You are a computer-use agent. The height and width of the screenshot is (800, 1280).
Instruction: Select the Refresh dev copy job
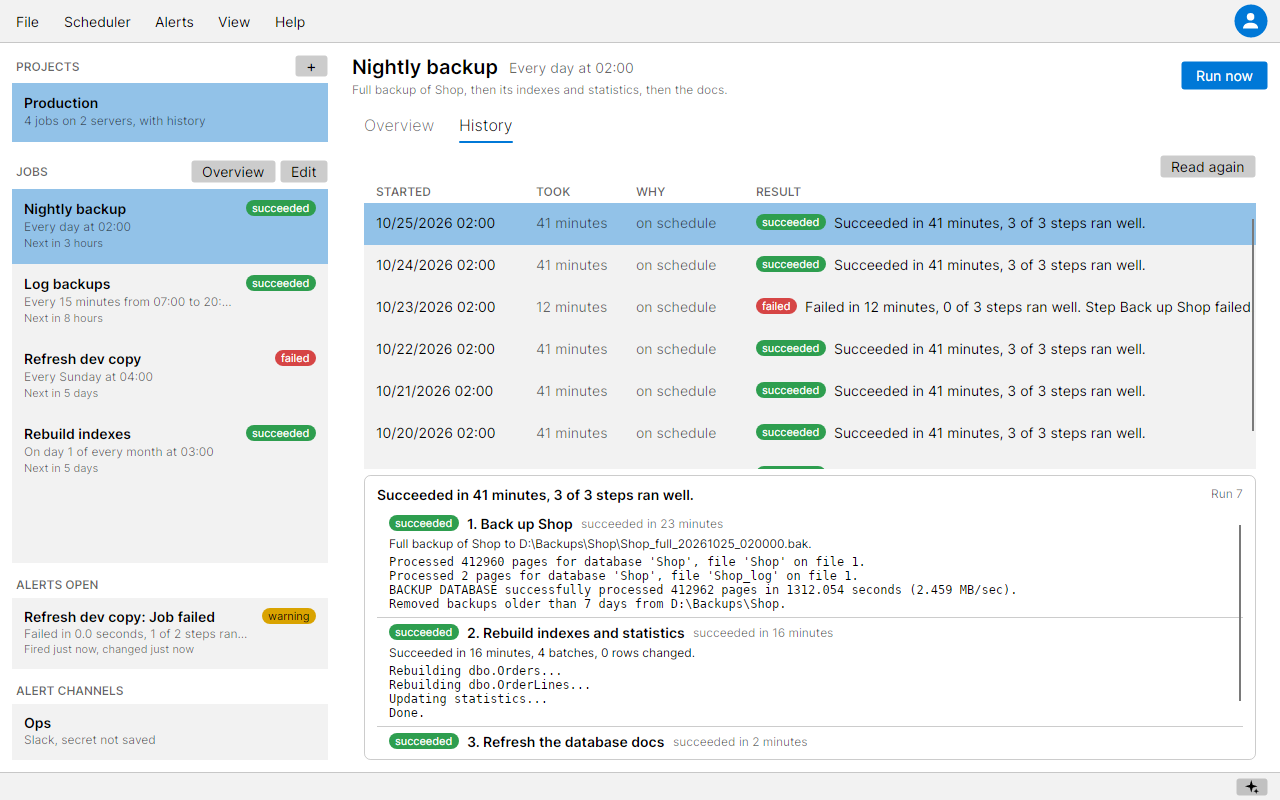[x=170, y=376]
